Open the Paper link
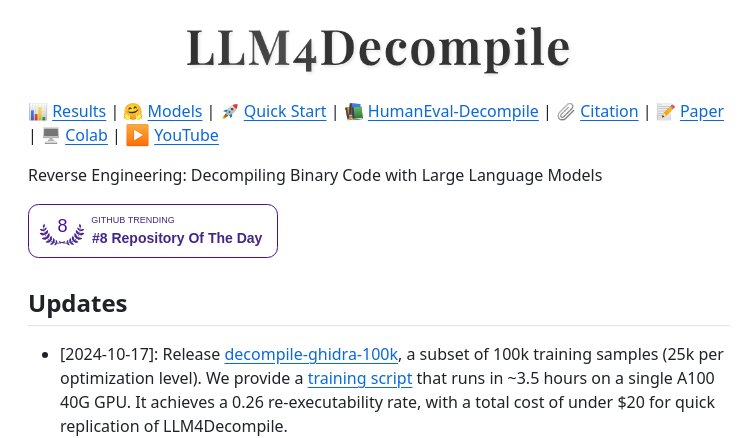The height and width of the screenshot is (438, 754). coord(702,112)
